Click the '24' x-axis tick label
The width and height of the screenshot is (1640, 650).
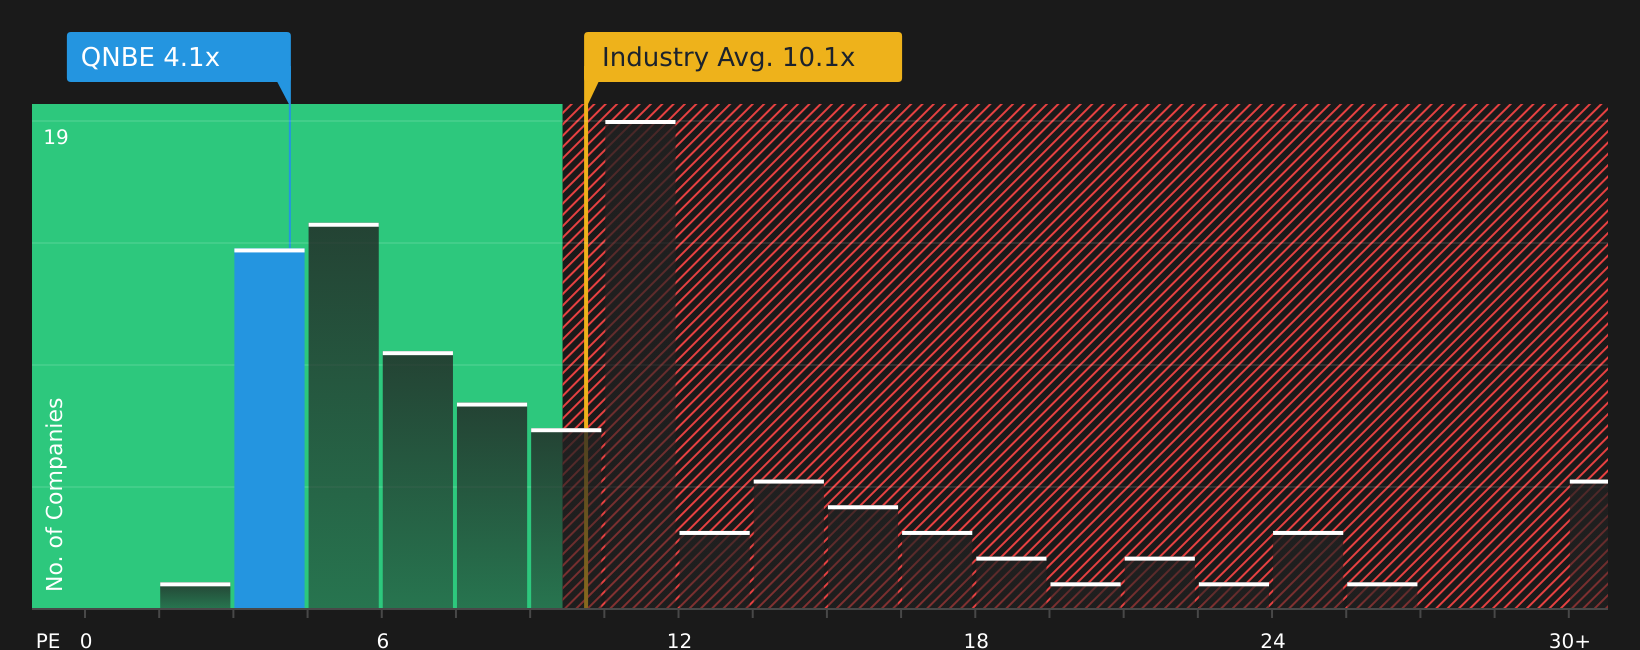coord(1273,641)
